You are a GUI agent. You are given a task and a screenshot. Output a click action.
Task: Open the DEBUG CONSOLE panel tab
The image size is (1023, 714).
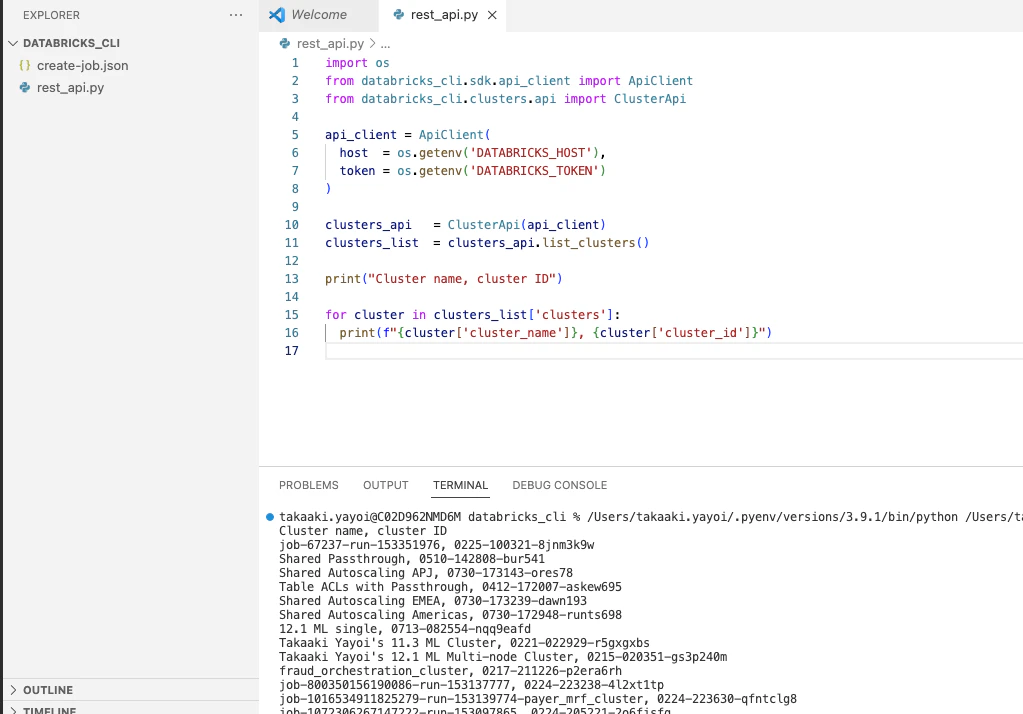[560, 486]
